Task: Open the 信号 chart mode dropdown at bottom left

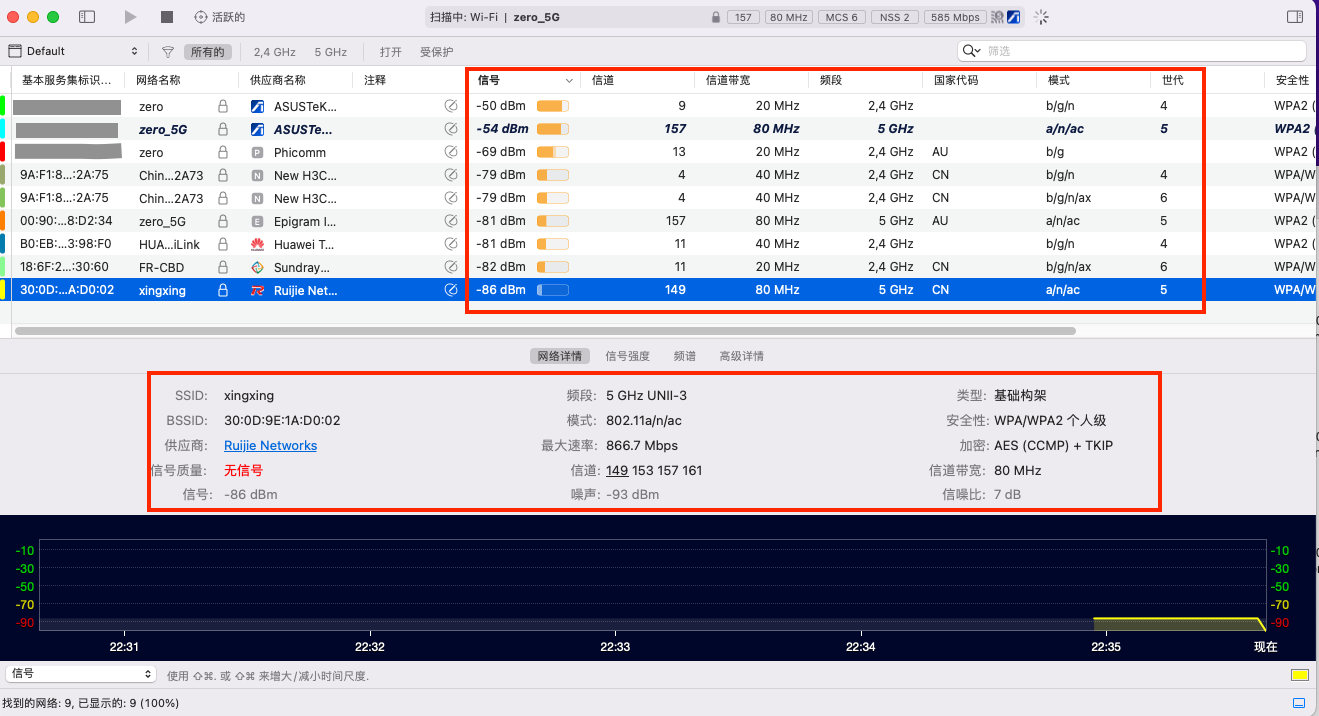Action: (x=80, y=674)
